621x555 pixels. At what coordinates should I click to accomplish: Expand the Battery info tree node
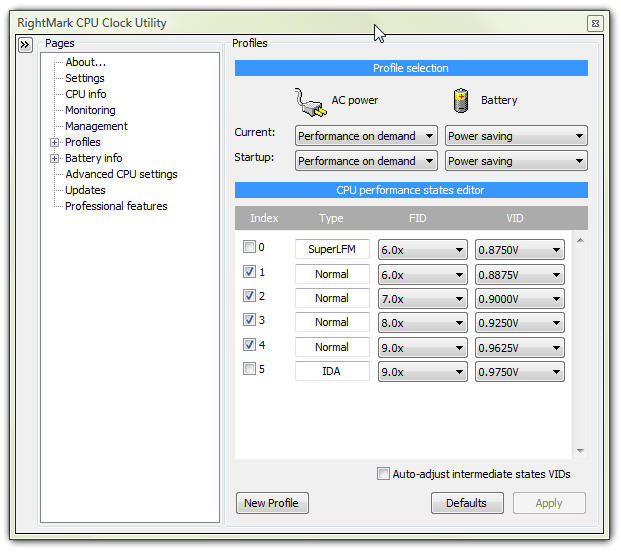(x=54, y=158)
